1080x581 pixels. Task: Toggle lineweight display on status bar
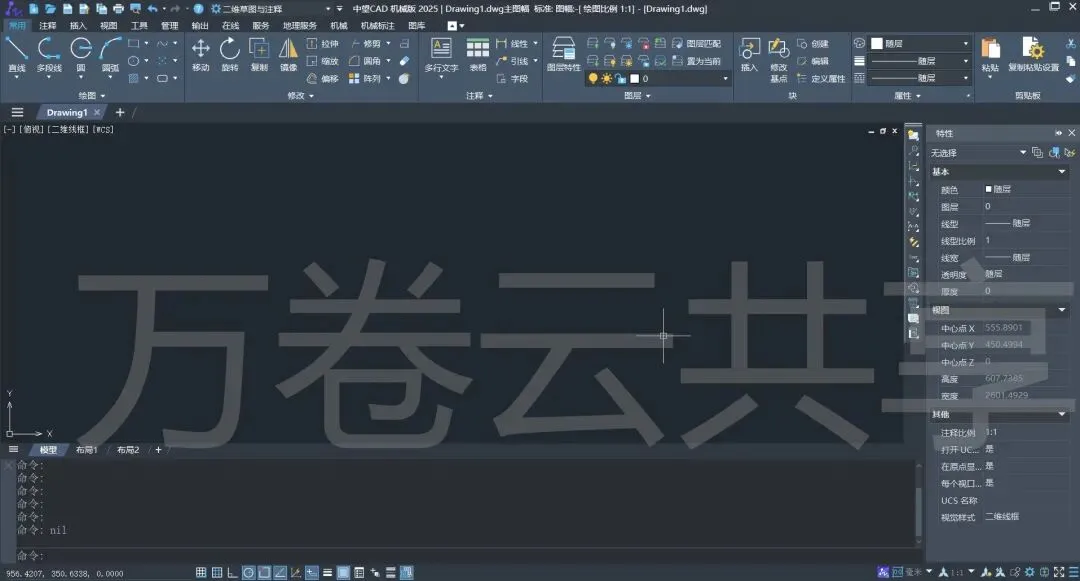point(327,572)
